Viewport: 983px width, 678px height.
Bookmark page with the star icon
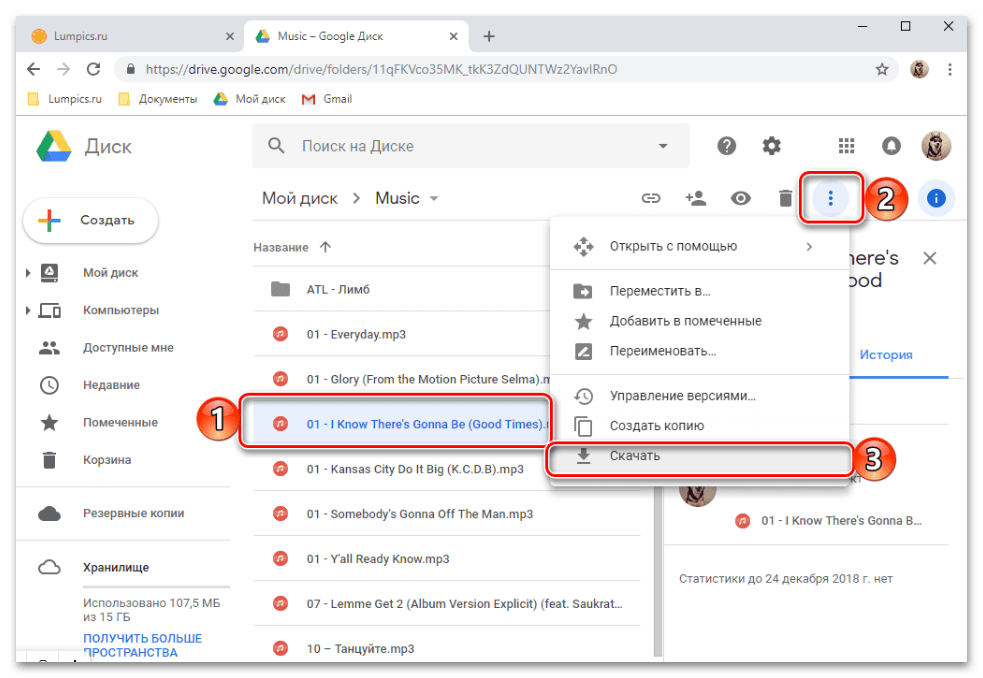(x=881, y=70)
